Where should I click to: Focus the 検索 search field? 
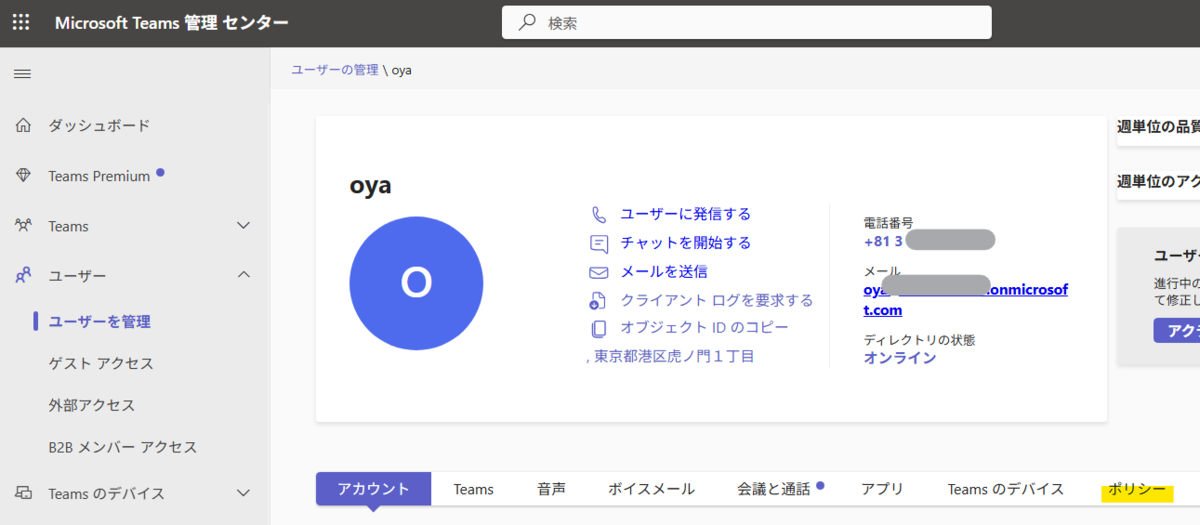click(x=746, y=22)
